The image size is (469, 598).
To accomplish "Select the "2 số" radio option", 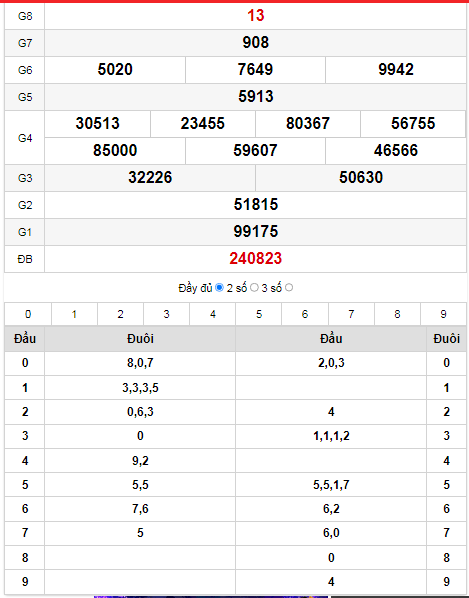I will [x=254, y=288].
